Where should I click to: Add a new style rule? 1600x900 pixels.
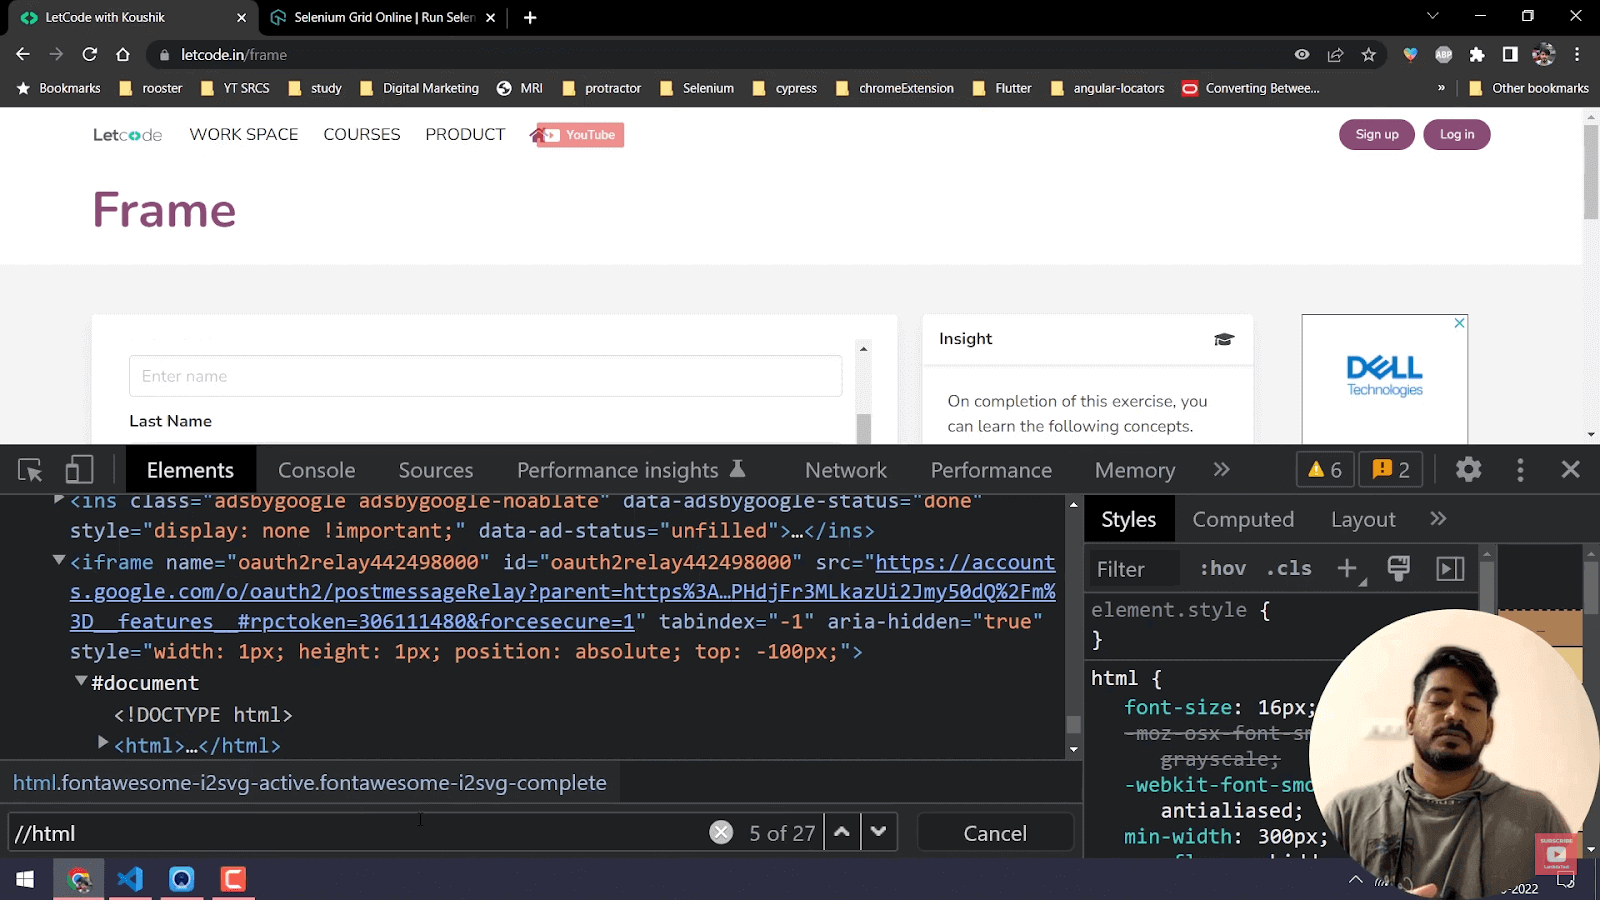pos(1349,569)
